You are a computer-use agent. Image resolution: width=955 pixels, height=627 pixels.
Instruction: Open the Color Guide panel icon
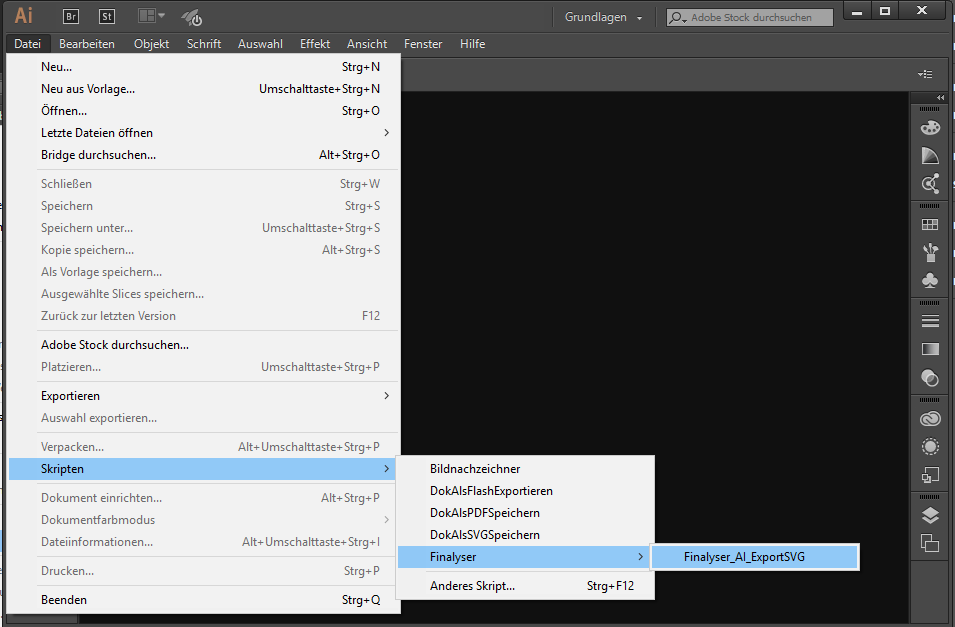click(930, 155)
